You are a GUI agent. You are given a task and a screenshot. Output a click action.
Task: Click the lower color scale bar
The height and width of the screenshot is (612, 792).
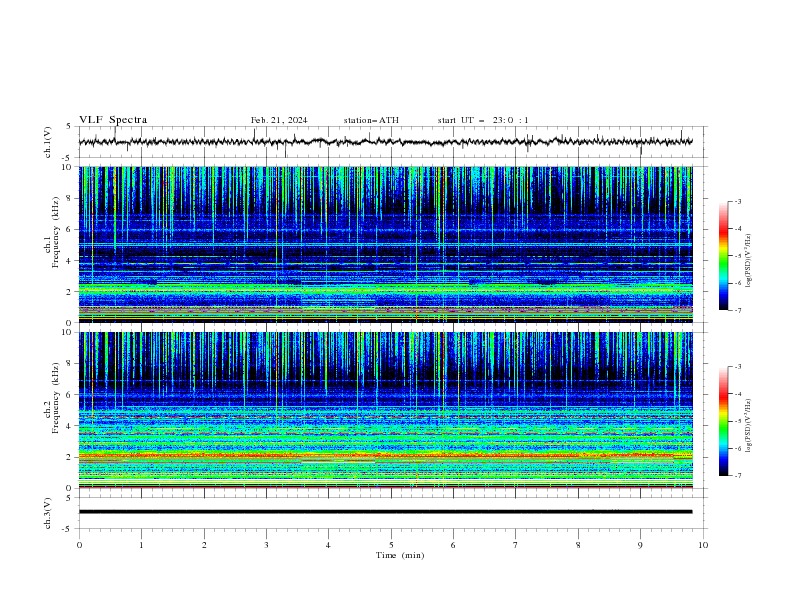(x=724, y=421)
